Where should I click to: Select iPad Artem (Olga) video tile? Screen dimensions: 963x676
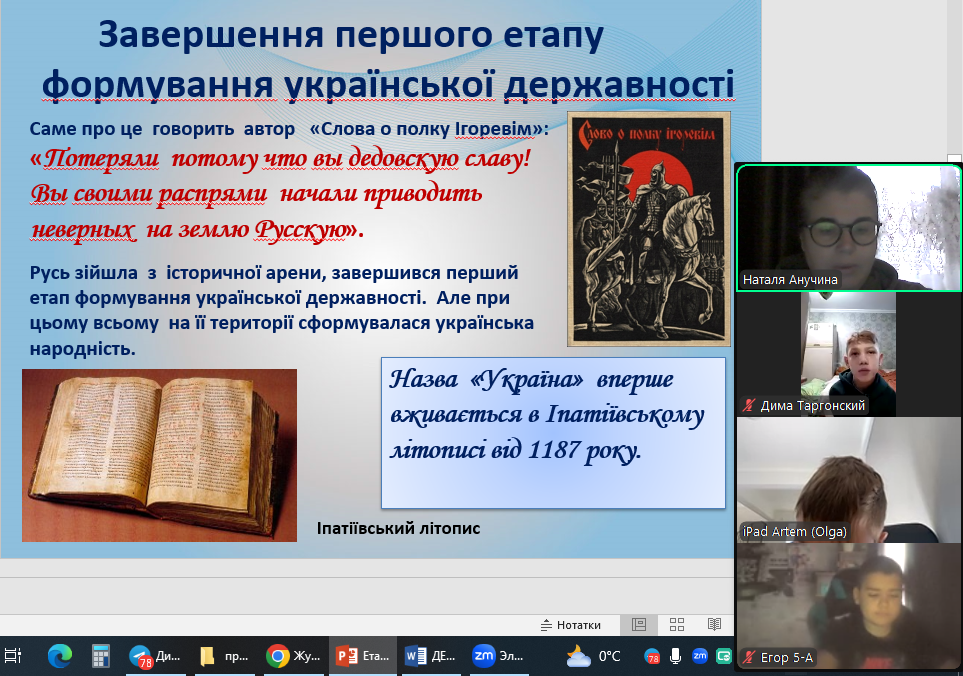[x=849, y=480]
